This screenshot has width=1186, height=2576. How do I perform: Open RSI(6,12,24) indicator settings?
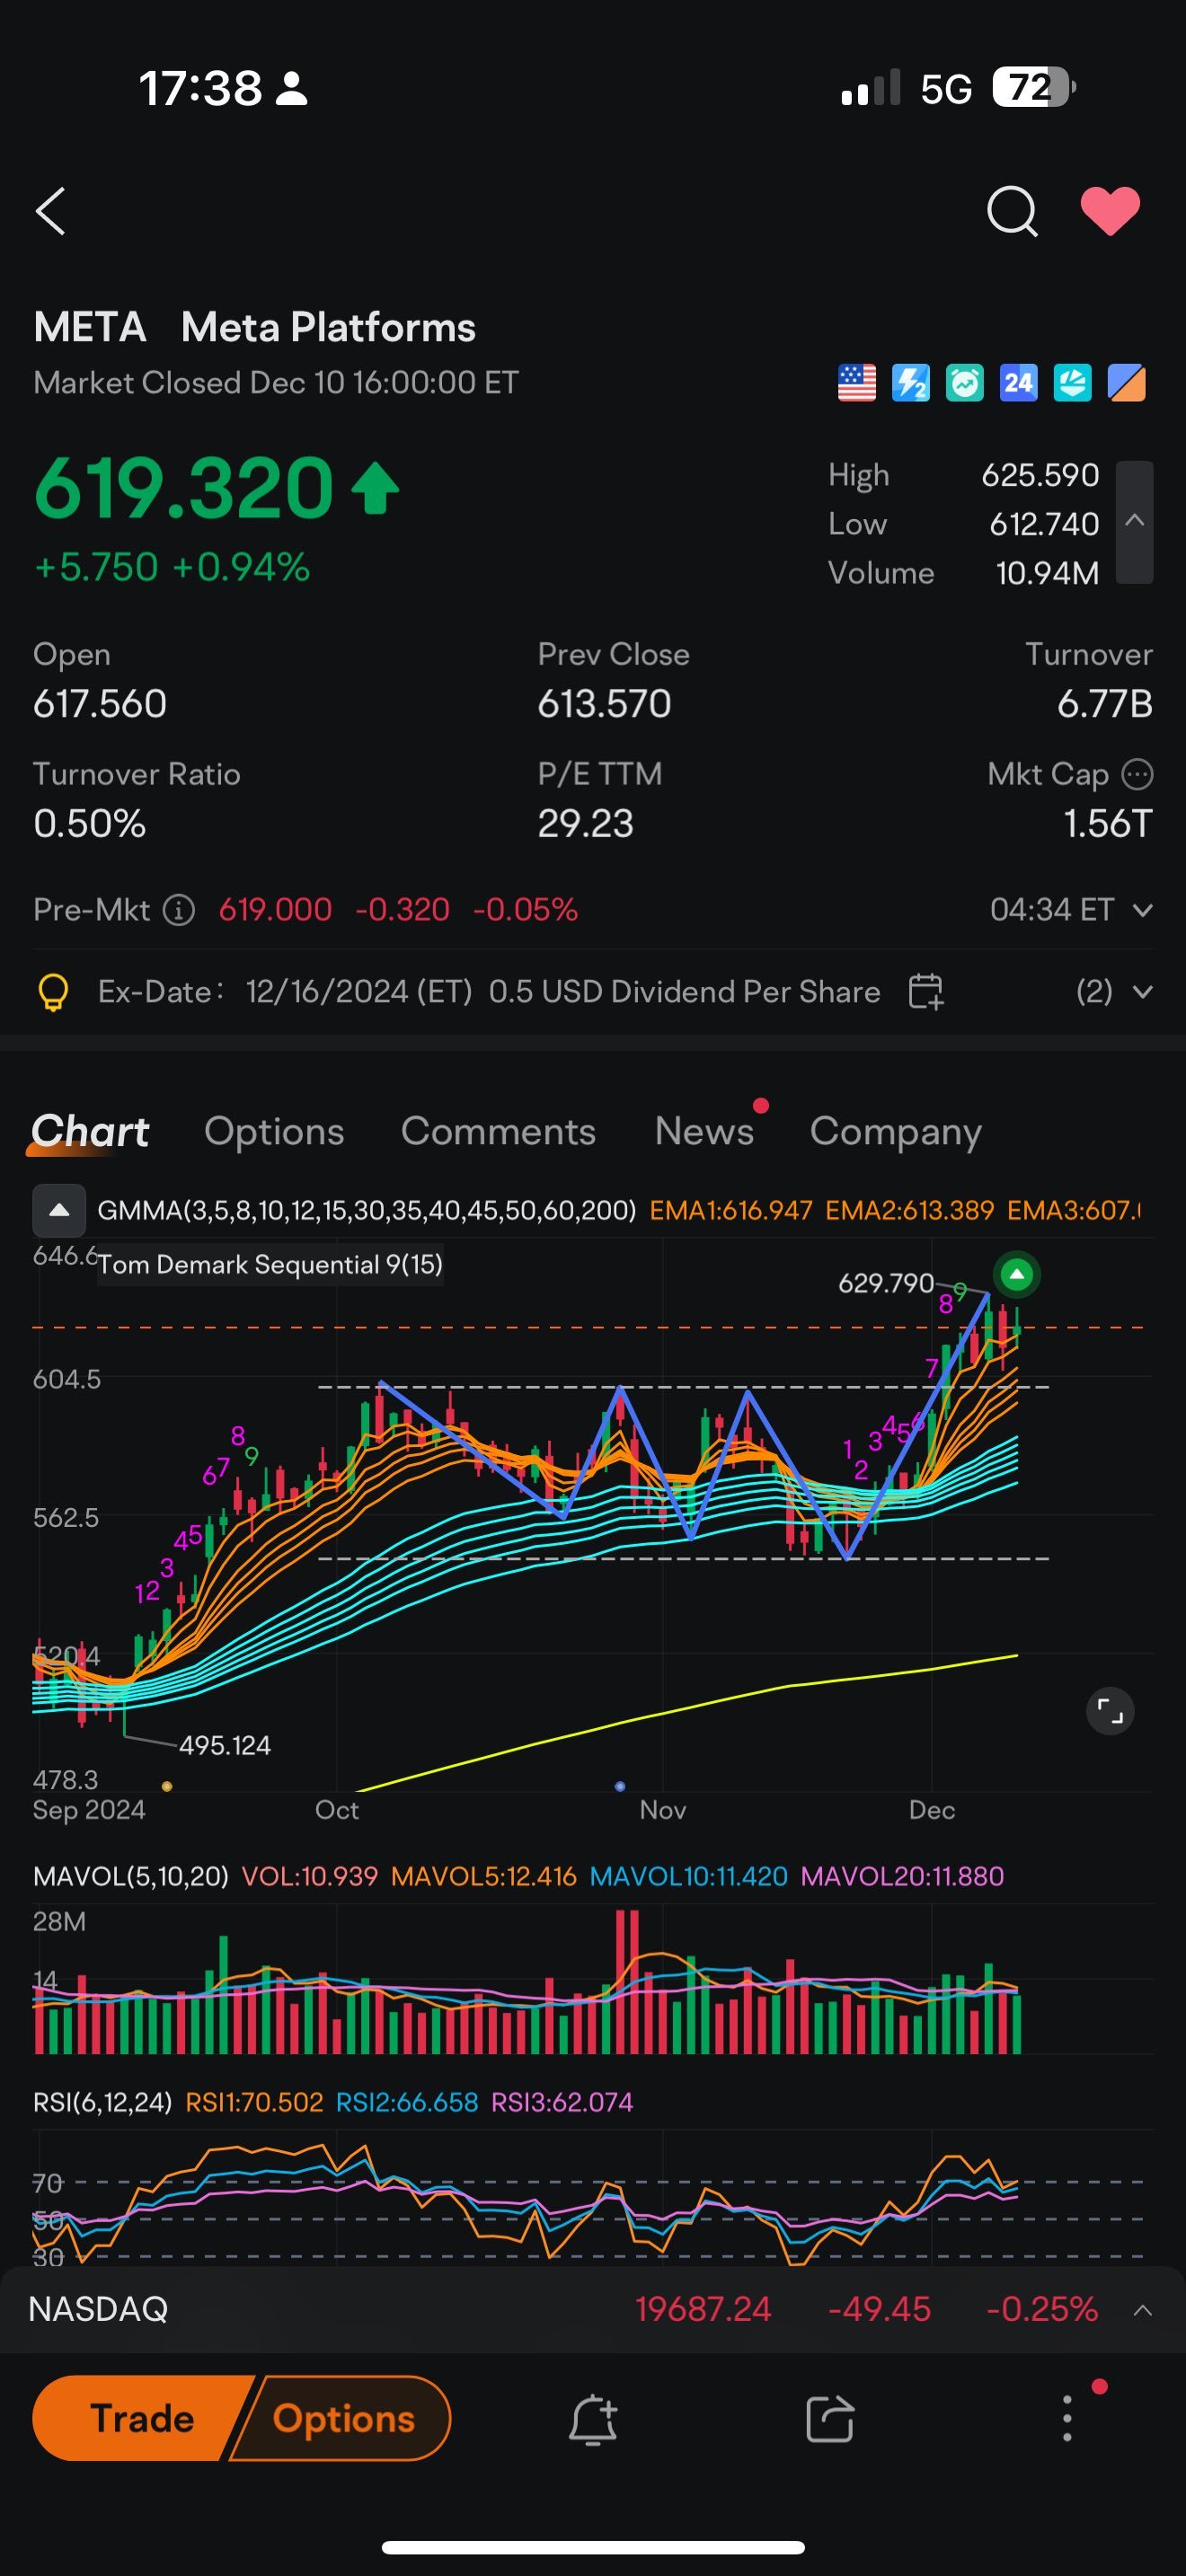[x=103, y=2102]
